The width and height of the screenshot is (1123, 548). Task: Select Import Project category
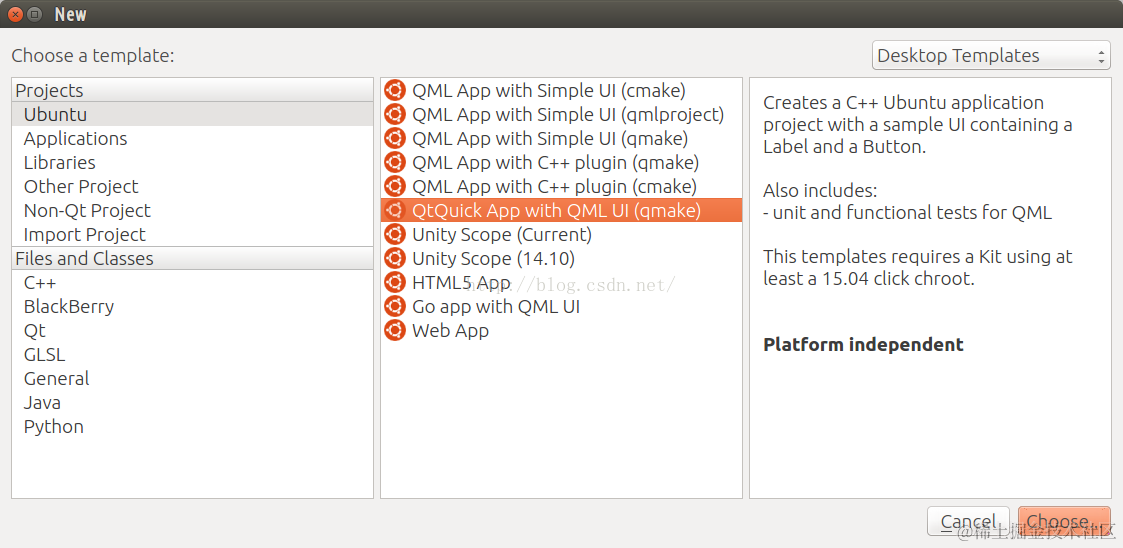(85, 235)
